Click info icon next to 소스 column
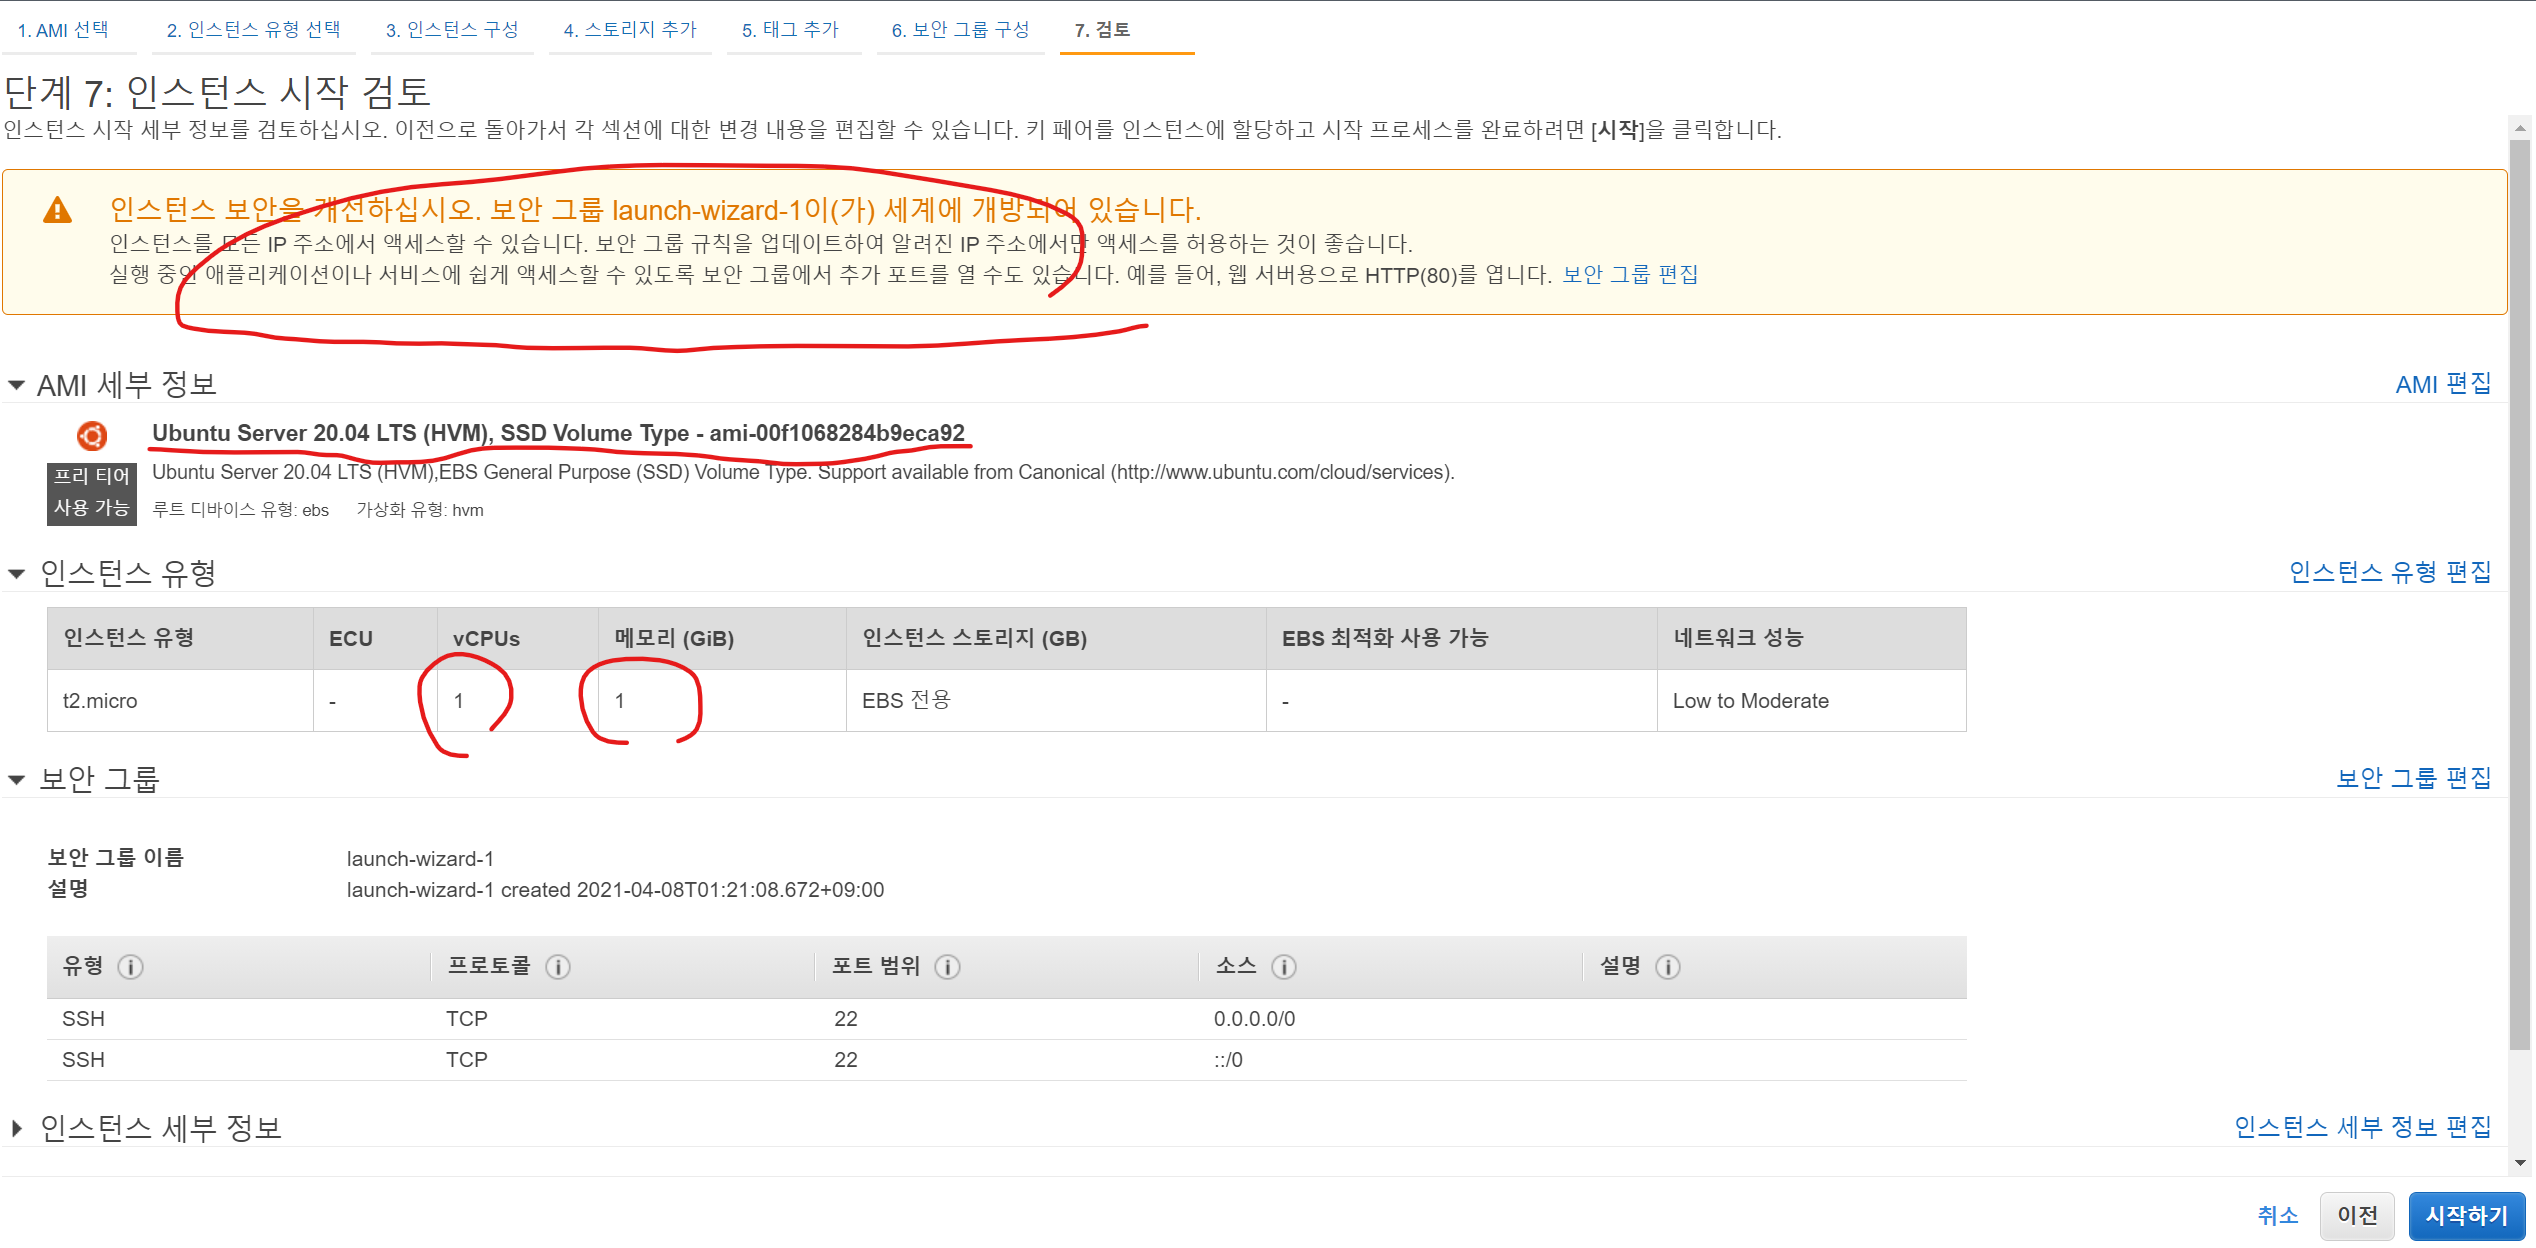This screenshot has height=1248, width=2536. coord(1284,967)
